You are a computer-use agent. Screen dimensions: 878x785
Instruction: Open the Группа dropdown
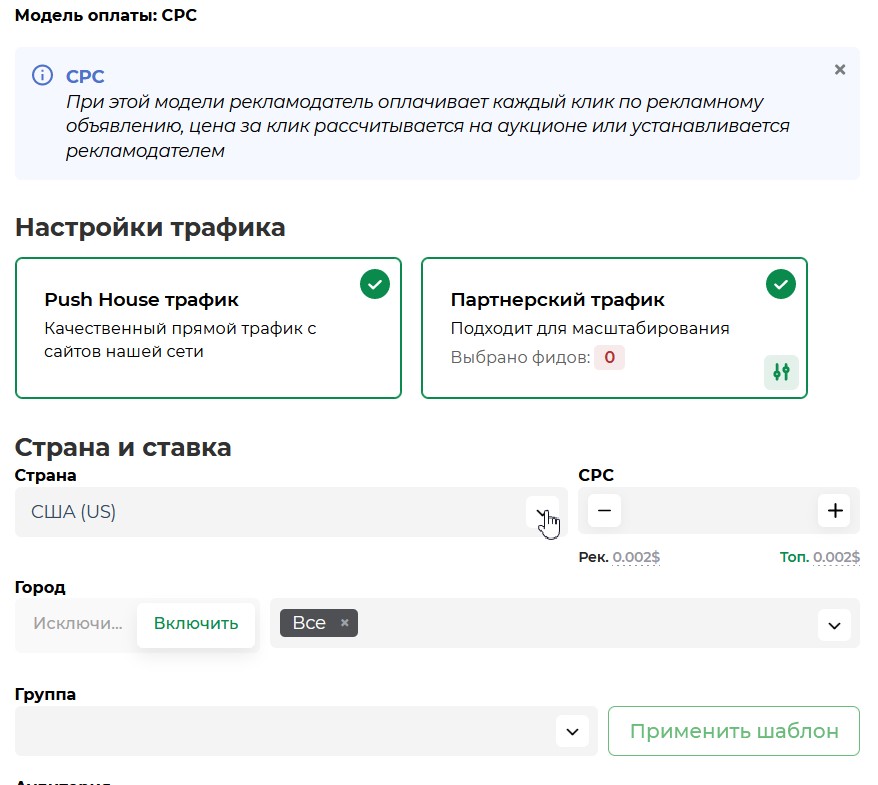click(x=572, y=732)
